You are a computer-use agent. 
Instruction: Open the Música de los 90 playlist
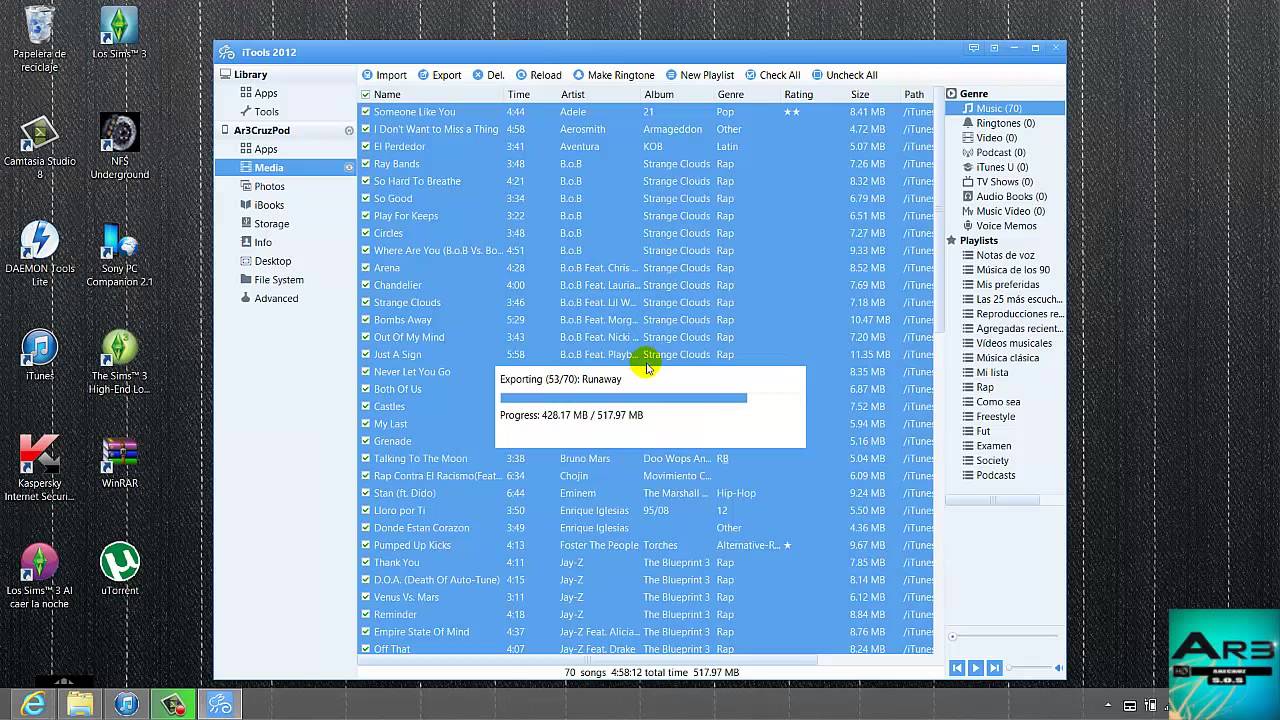(1006, 270)
